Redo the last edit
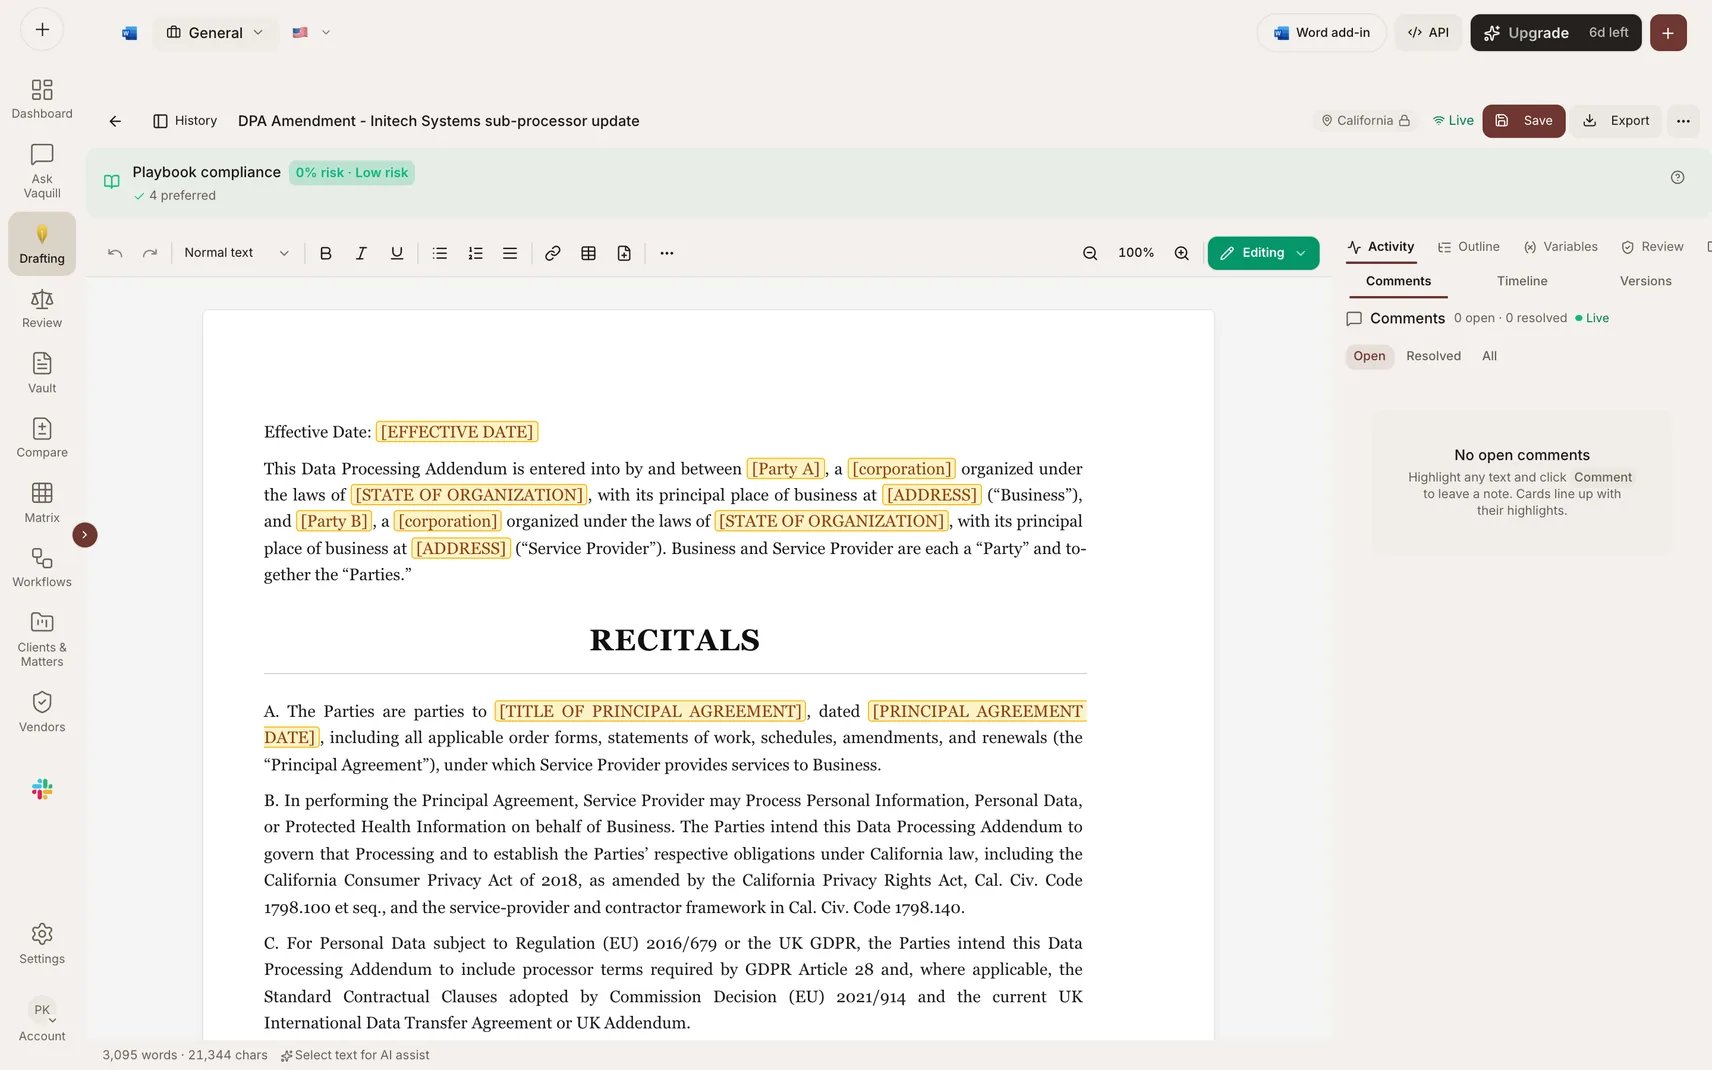 point(150,253)
